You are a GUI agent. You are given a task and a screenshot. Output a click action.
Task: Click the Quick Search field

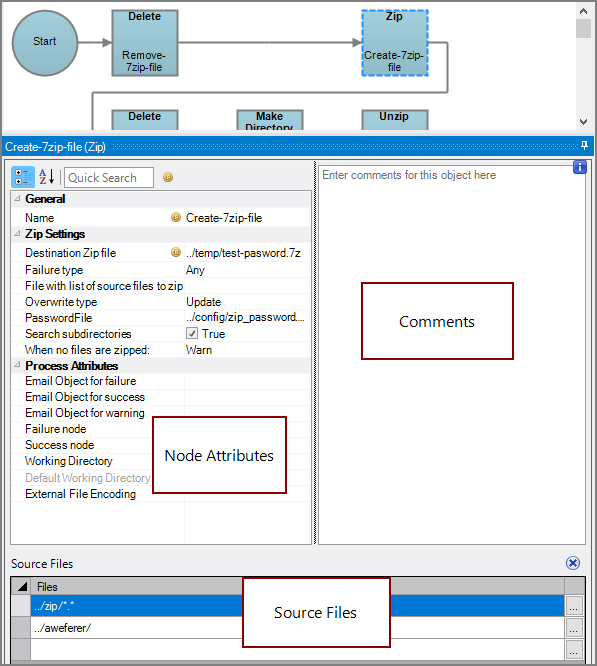[x=109, y=177]
